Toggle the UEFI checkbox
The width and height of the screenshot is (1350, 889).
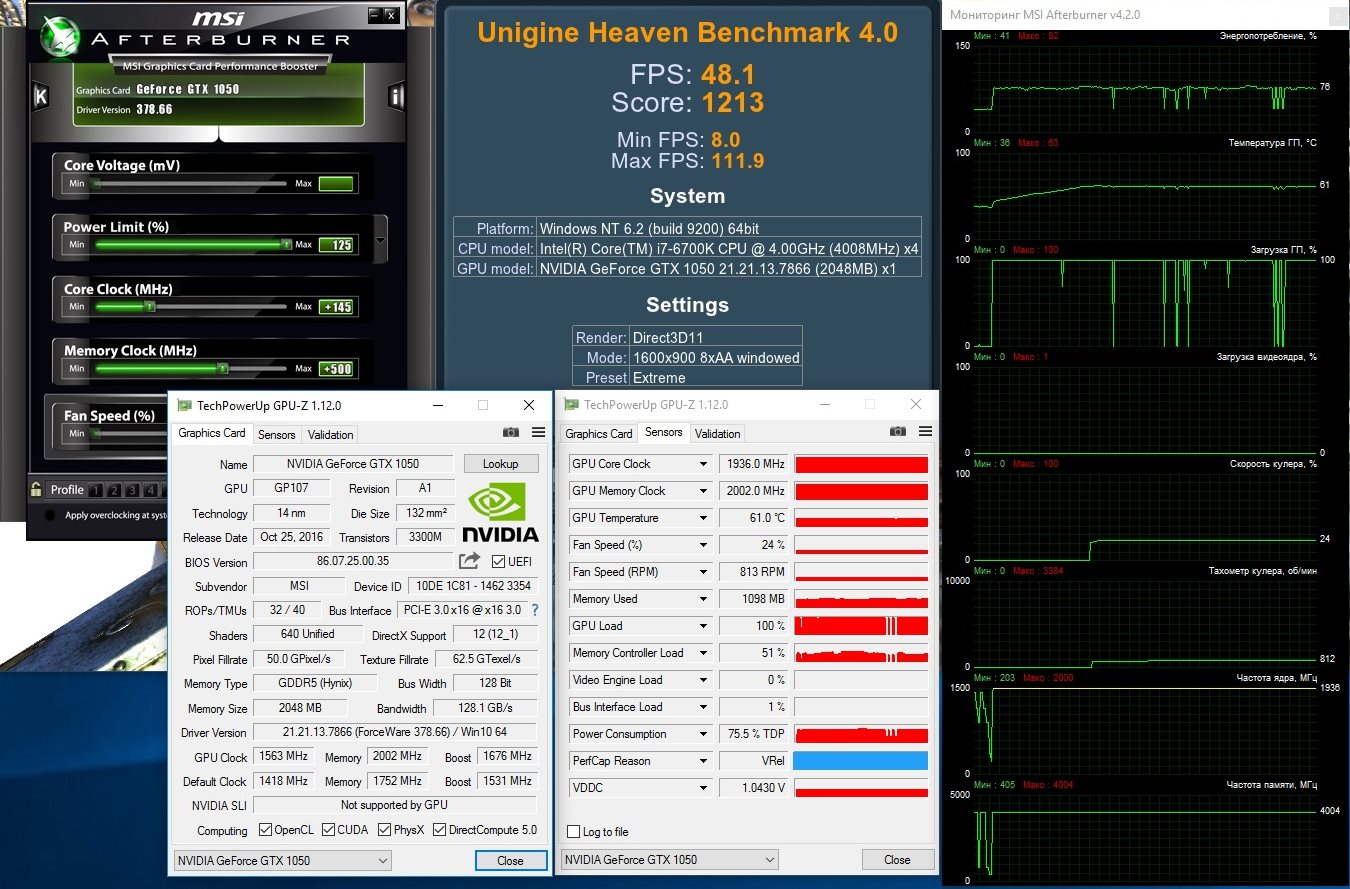point(498,562)
